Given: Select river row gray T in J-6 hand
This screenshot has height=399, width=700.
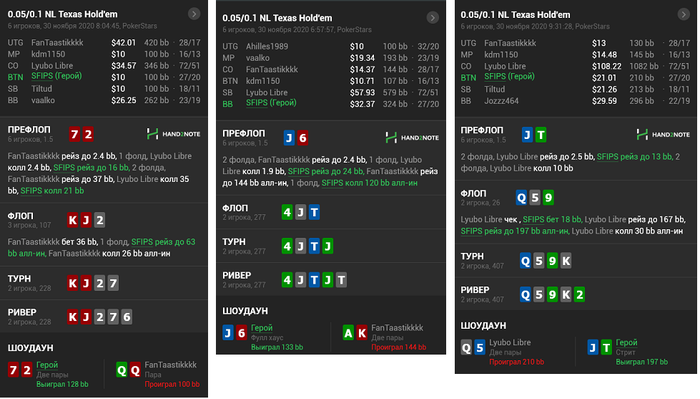Looking at the screenshot, I should click(x=341, y=280).
